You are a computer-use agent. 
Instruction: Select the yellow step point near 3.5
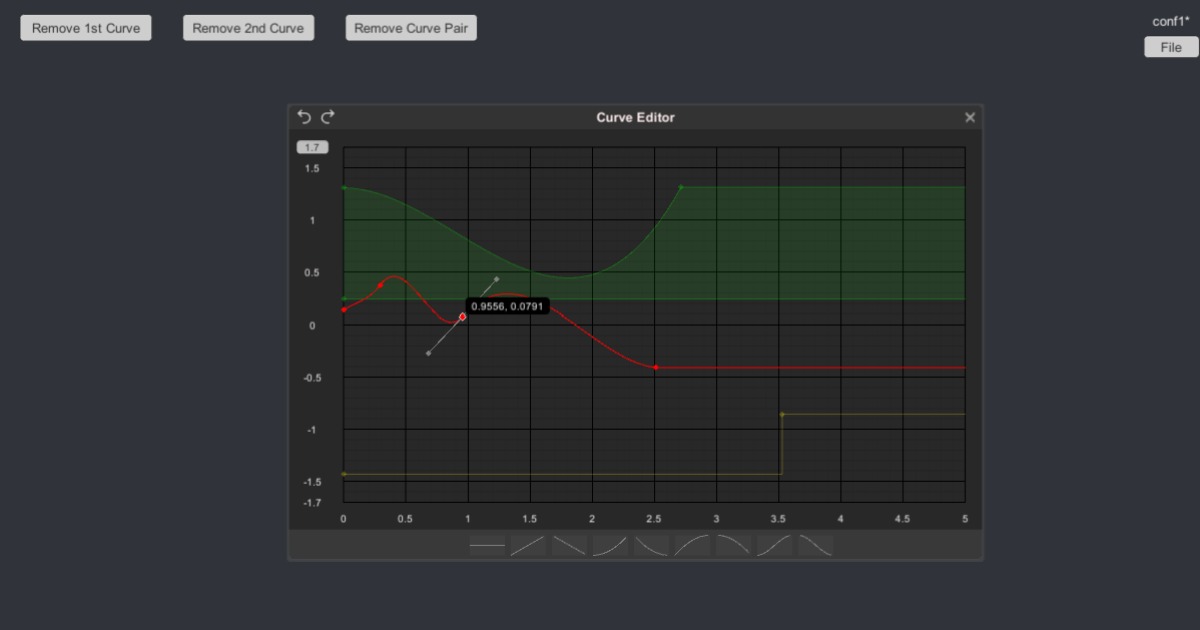click(782, 413)
